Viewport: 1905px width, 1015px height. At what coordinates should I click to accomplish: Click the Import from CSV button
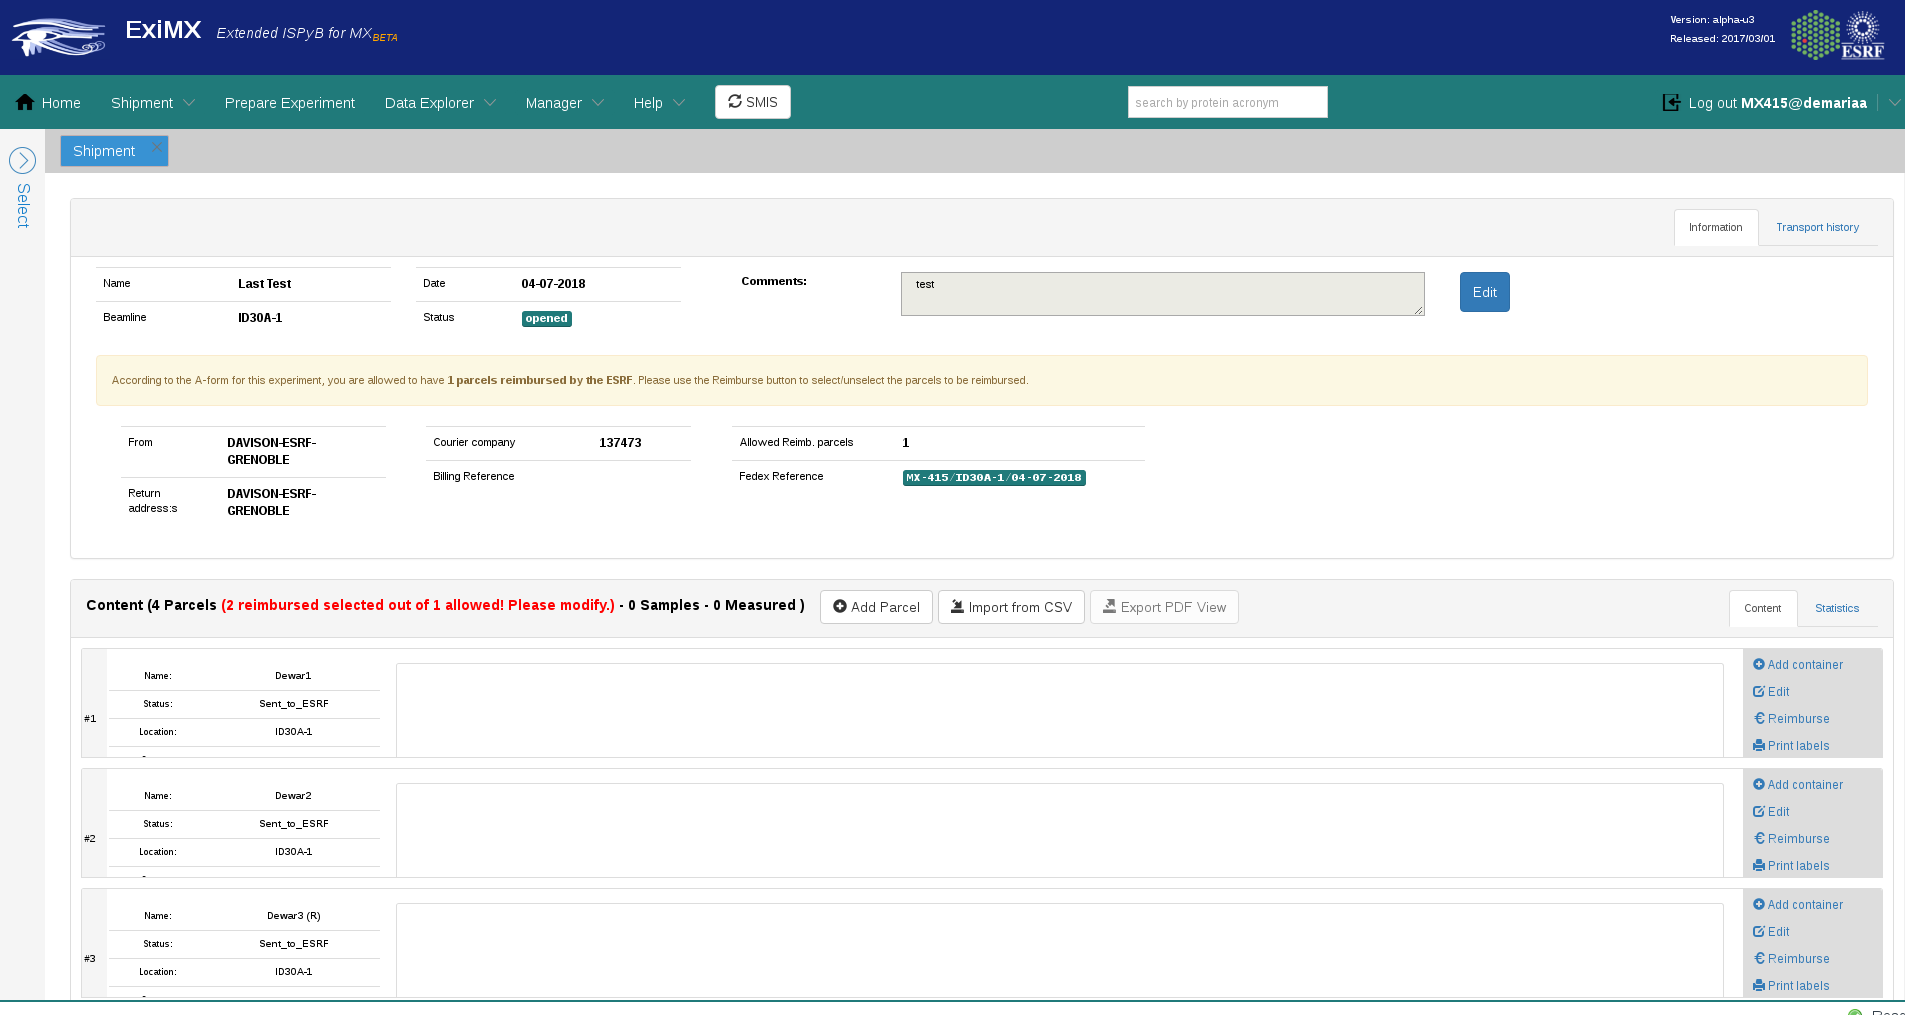(1011, 606)
